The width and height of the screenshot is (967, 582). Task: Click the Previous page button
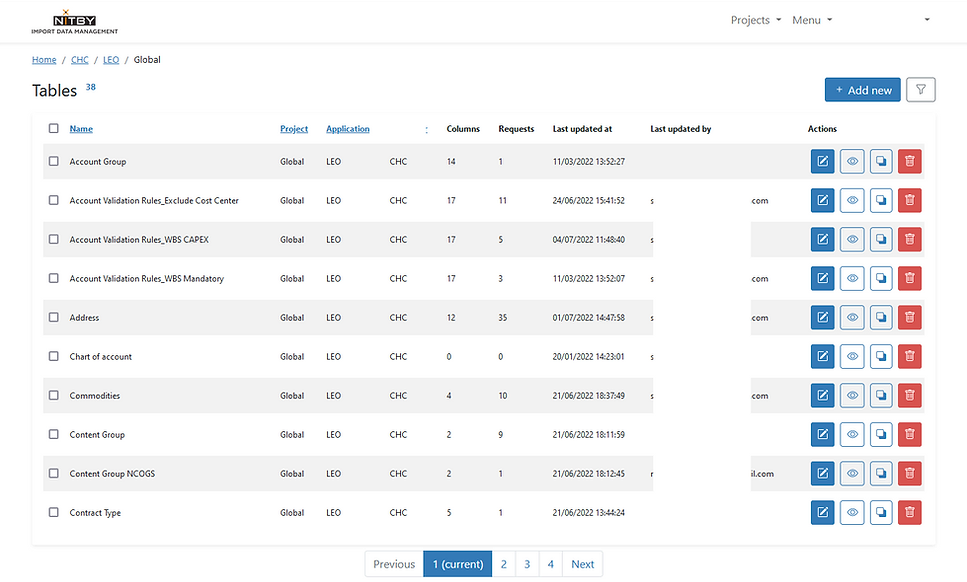pyautogui.click(x=394, y=564)
